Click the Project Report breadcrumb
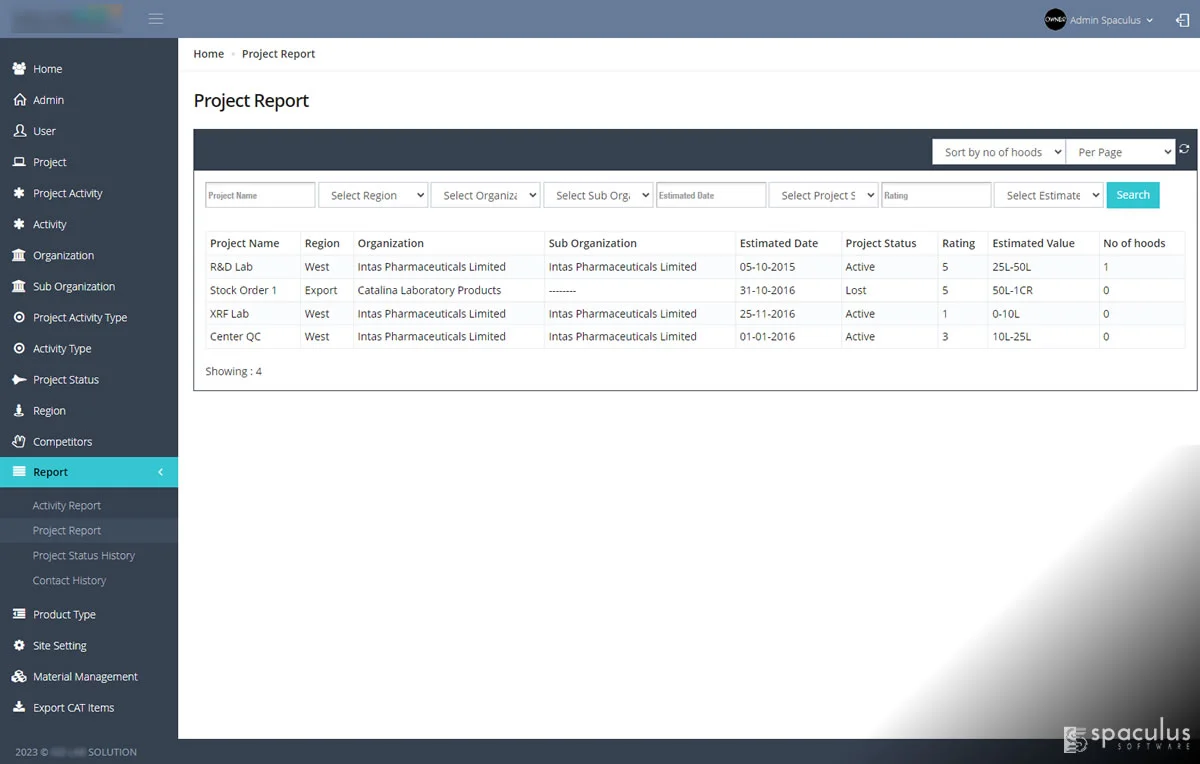 point(278,54)
